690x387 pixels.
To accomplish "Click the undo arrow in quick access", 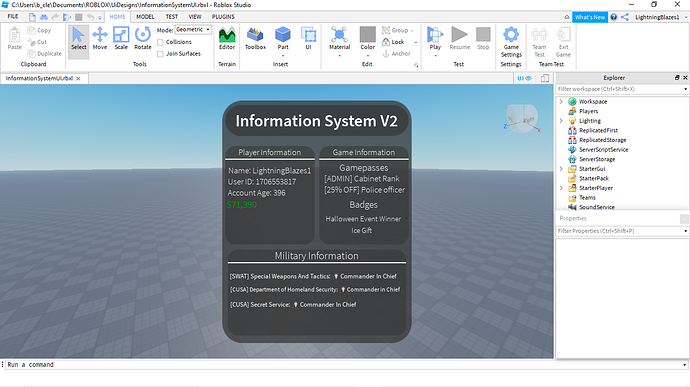I will coord(90,17).
